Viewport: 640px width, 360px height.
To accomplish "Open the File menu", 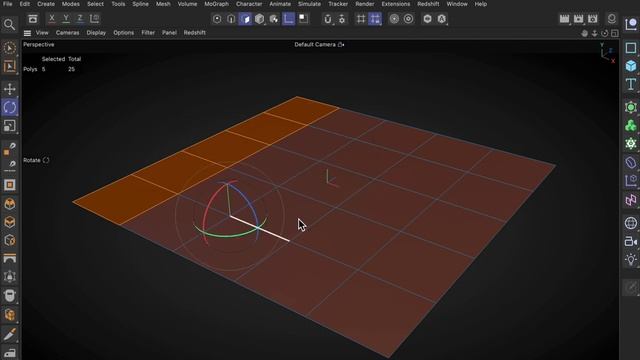I will click(x=7, y=4).
